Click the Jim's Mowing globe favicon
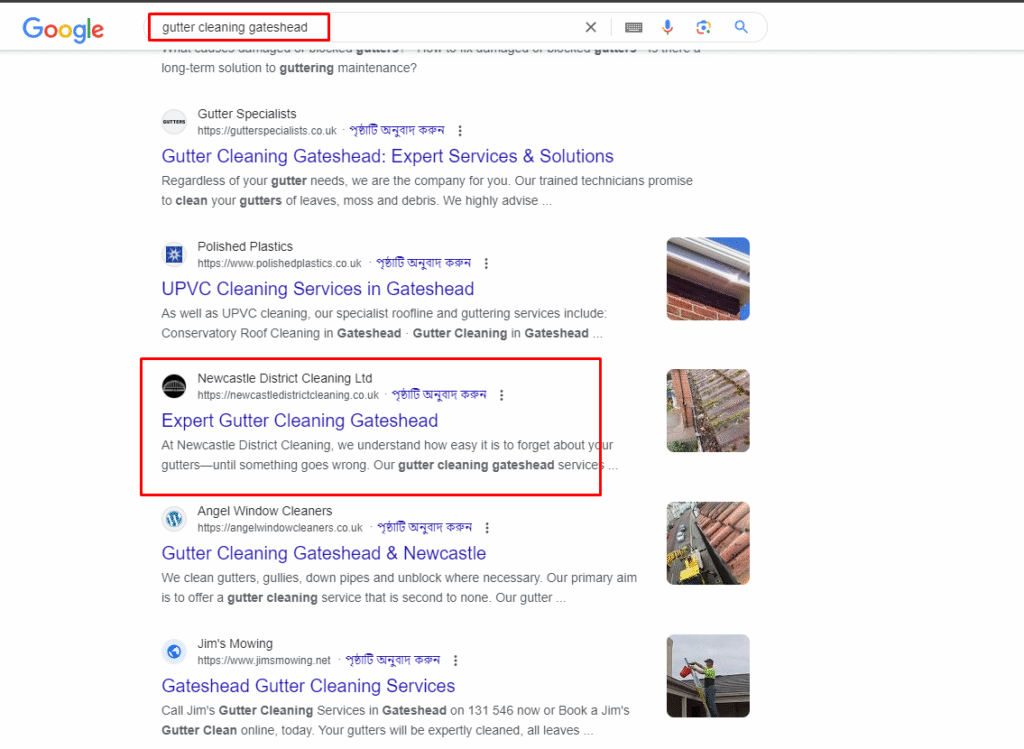 pos(174,652)
